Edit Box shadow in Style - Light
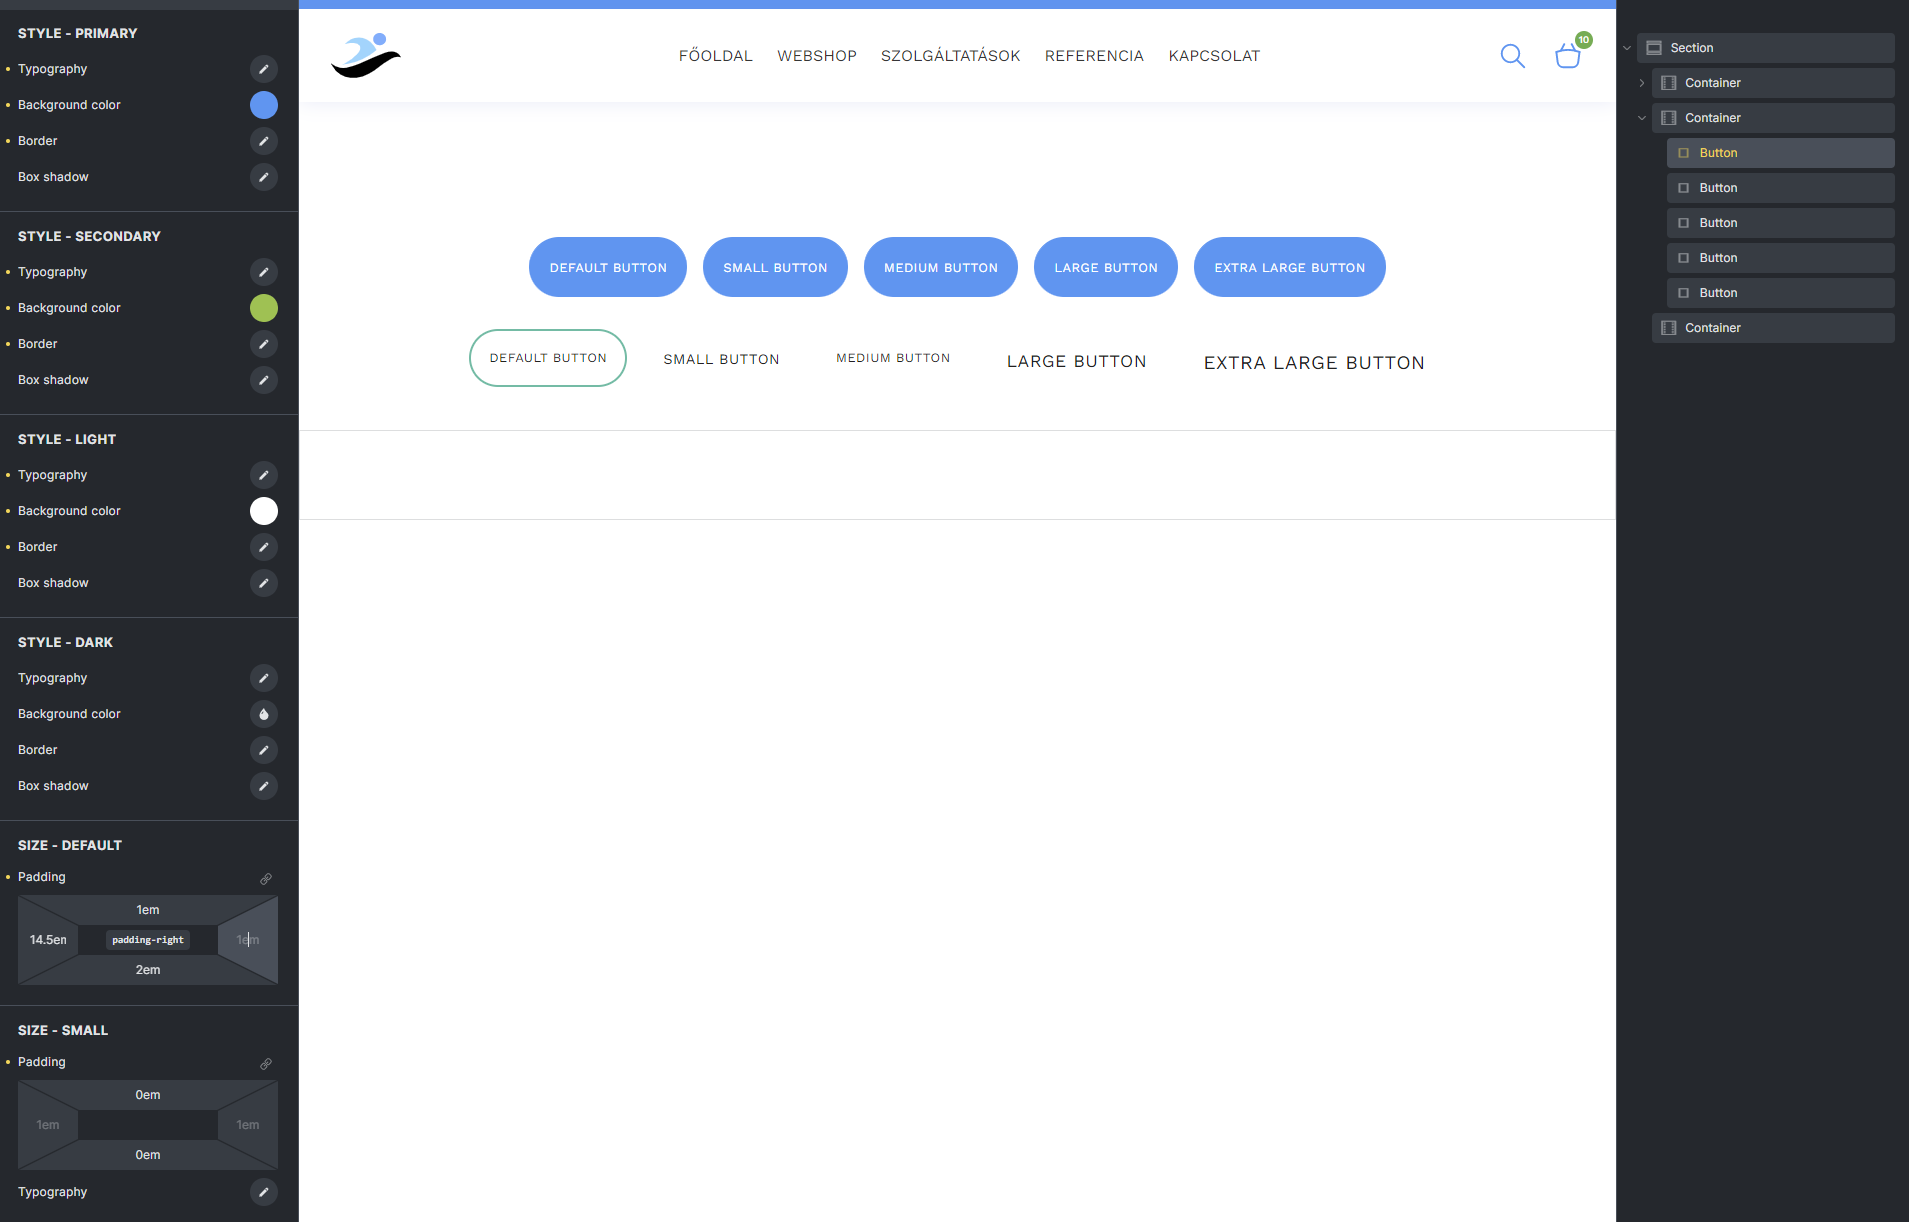This screenshot has height=1222, width=1909. click(x=264, y=583)
